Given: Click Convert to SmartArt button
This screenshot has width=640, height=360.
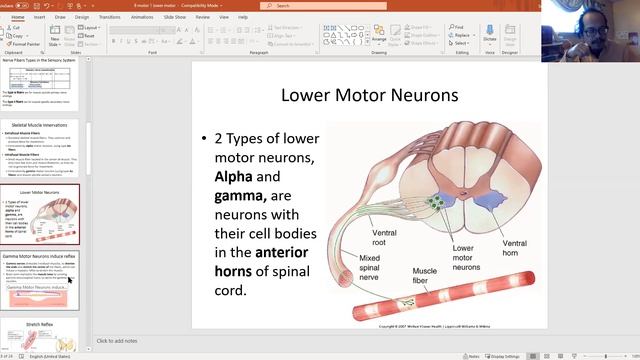Looking at the screenshot, I should [x=291, y=44].
